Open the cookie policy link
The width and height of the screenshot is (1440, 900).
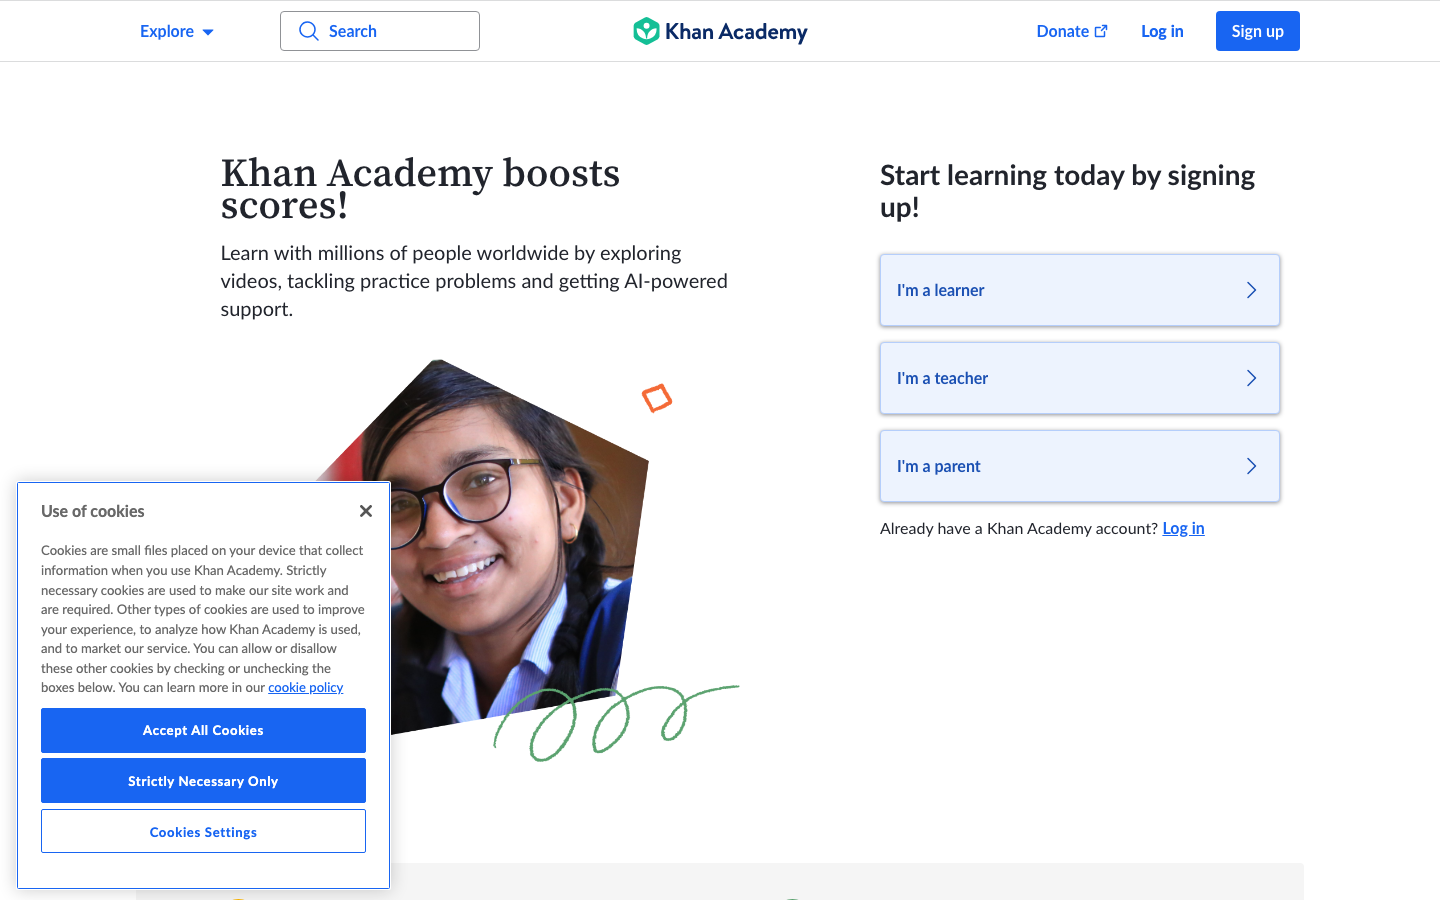[x=306, y=688]
